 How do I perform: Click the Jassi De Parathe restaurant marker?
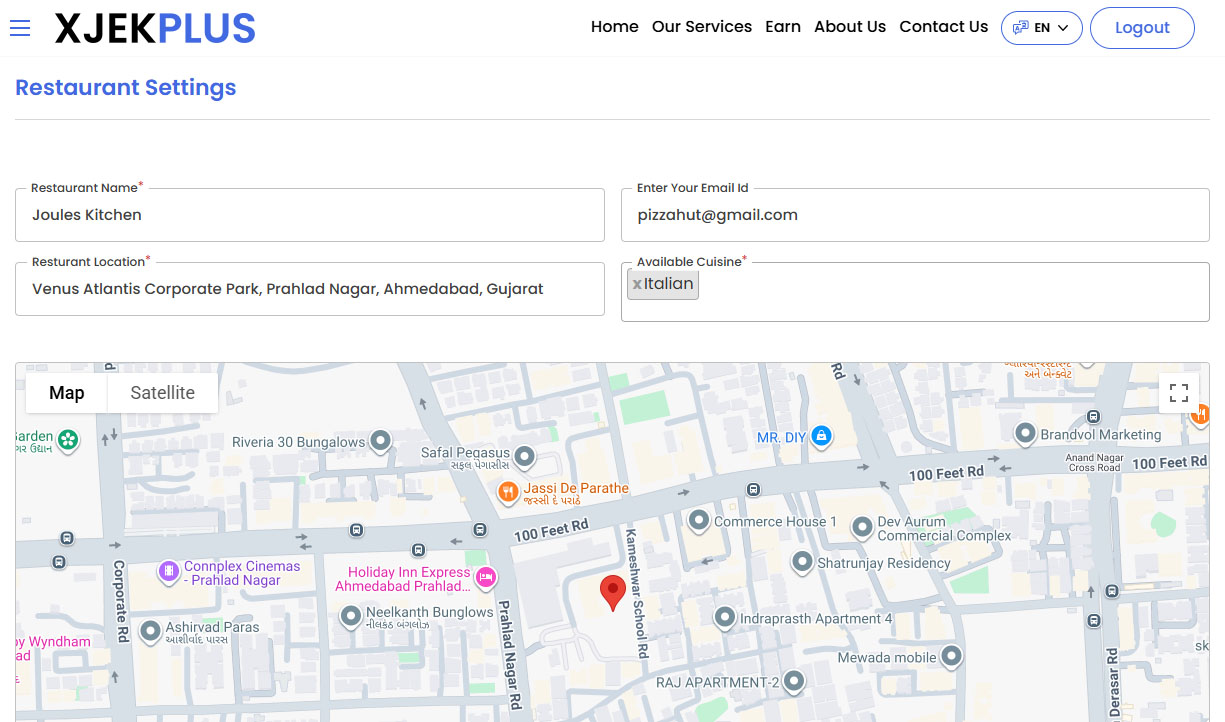(x=509, y=491)
